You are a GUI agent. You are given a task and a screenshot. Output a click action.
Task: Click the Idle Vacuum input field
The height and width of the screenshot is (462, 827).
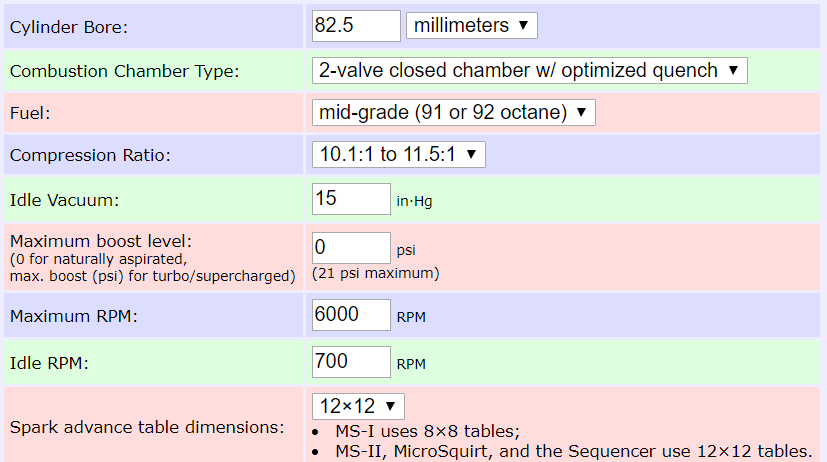tap(351, 199)
